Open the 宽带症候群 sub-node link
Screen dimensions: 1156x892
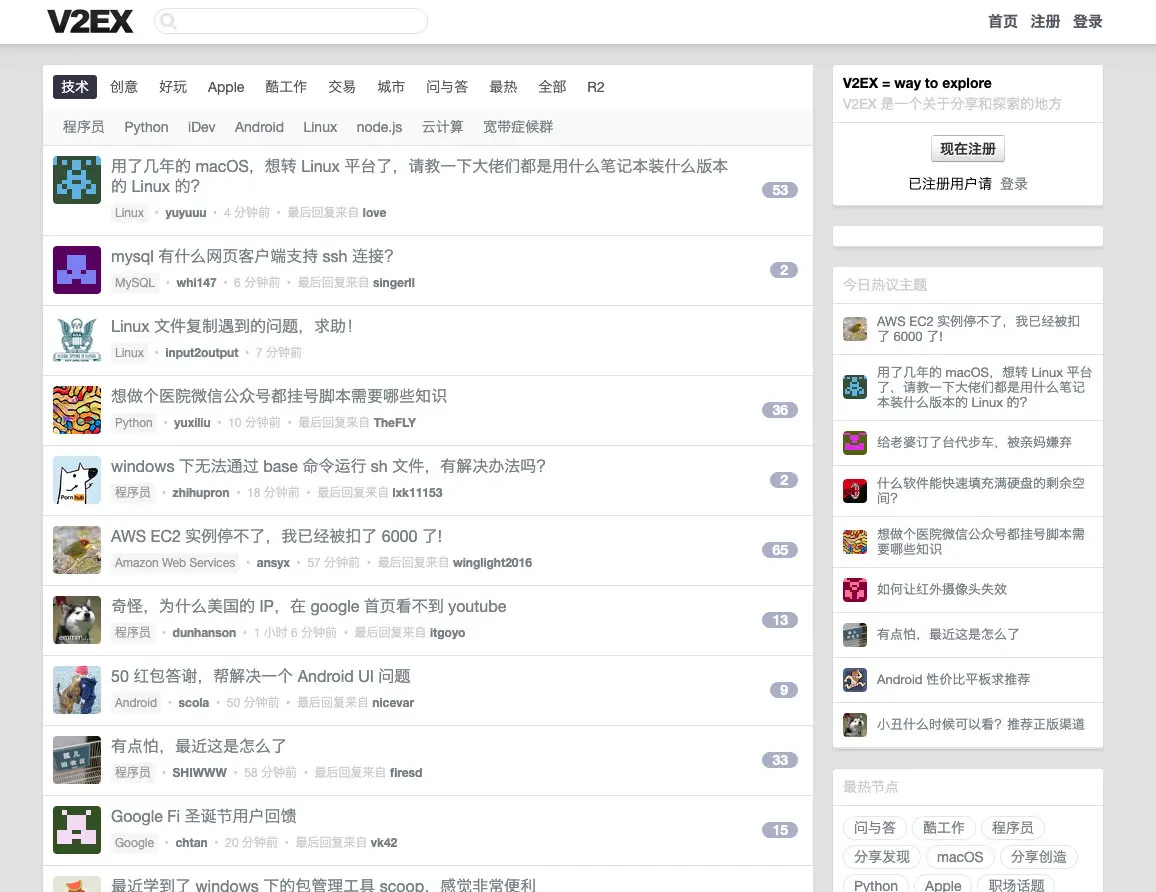518,127
